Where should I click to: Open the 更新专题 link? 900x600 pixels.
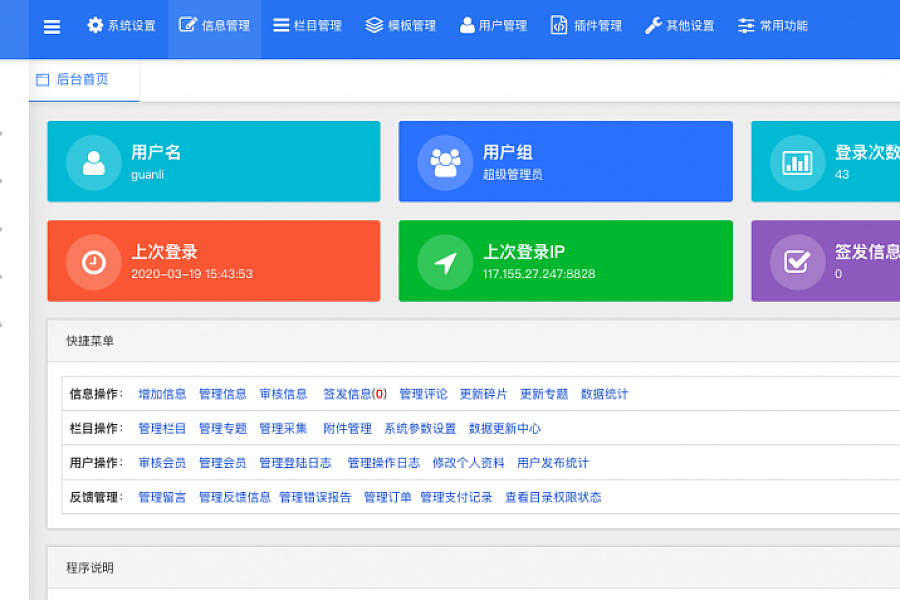pos(544,394)
